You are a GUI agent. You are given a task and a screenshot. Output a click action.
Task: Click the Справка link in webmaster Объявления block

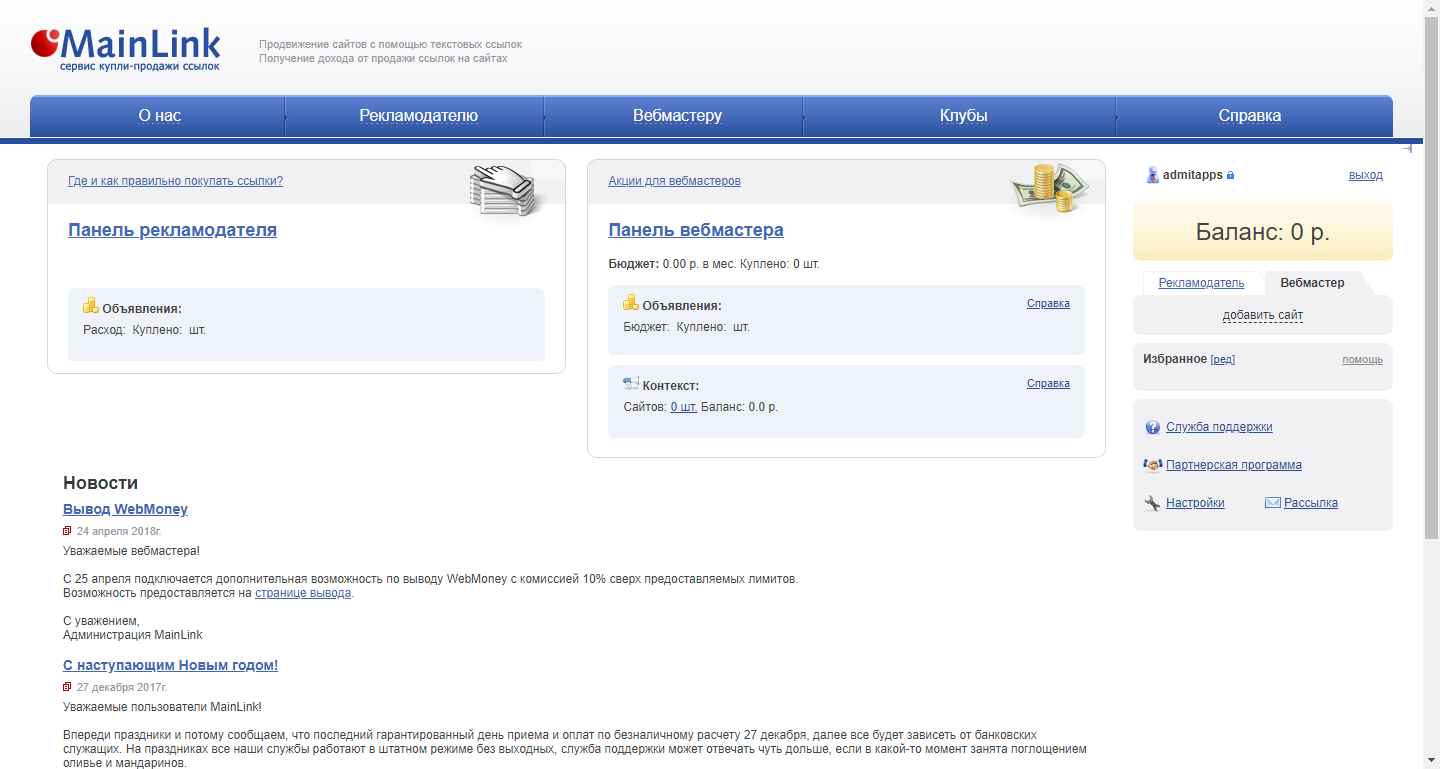pyautogui.click(x=1048, y=303)
